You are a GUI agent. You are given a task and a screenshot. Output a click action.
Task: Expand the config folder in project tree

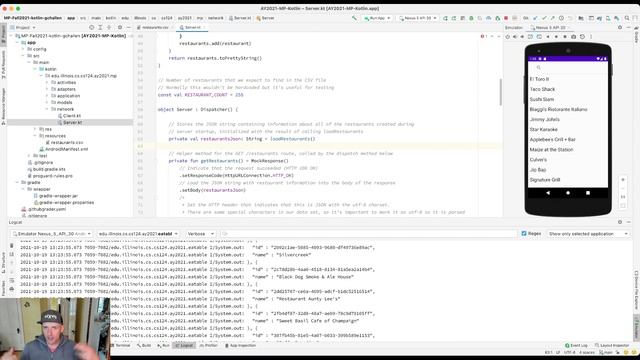tap(23, 49)
